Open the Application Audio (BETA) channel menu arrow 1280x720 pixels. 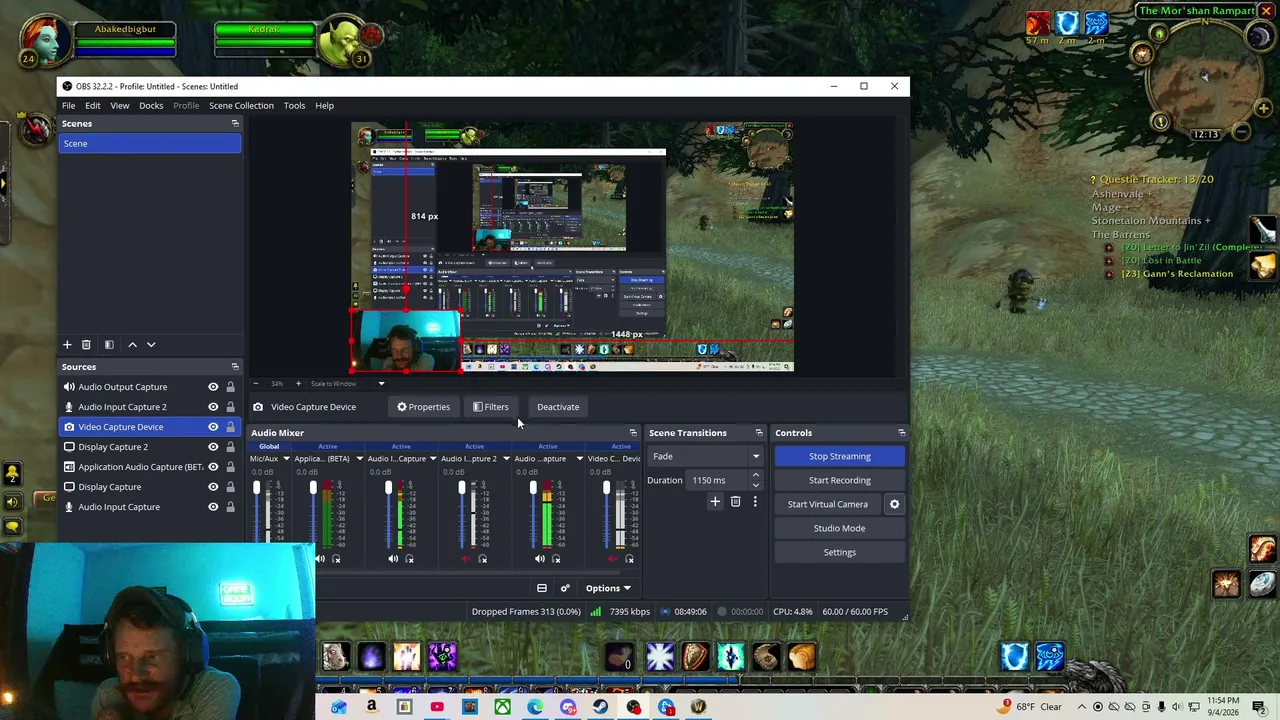click(359, 459)
